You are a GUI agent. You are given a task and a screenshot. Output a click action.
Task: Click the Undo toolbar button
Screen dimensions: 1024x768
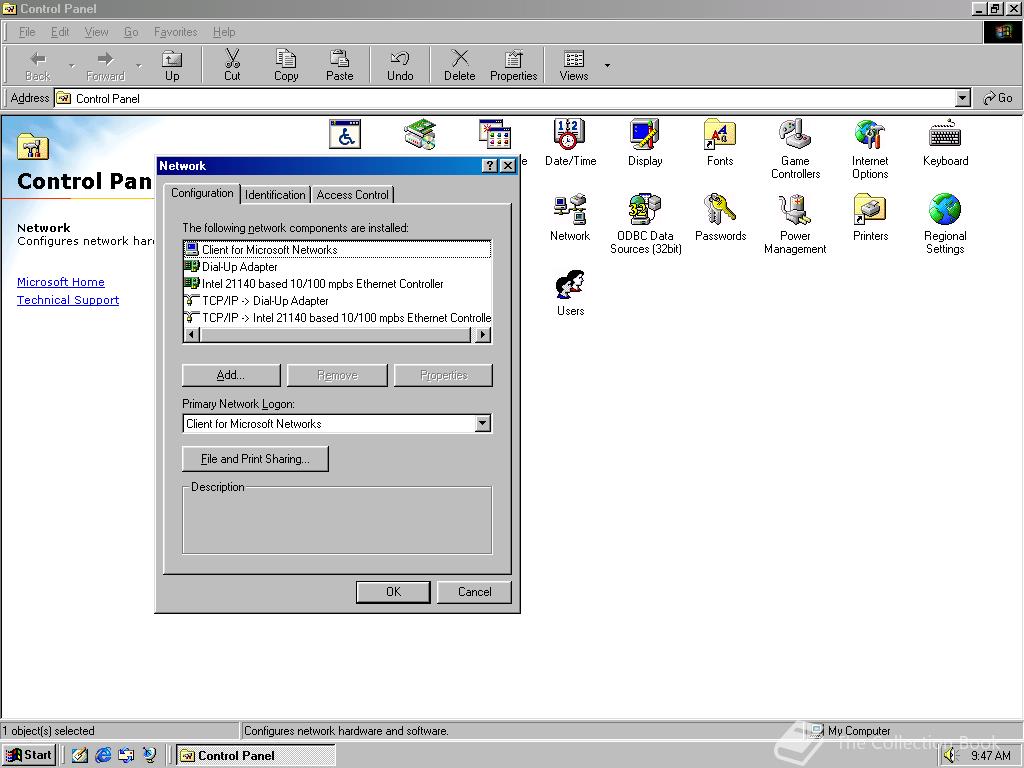(x=400, y=65)
